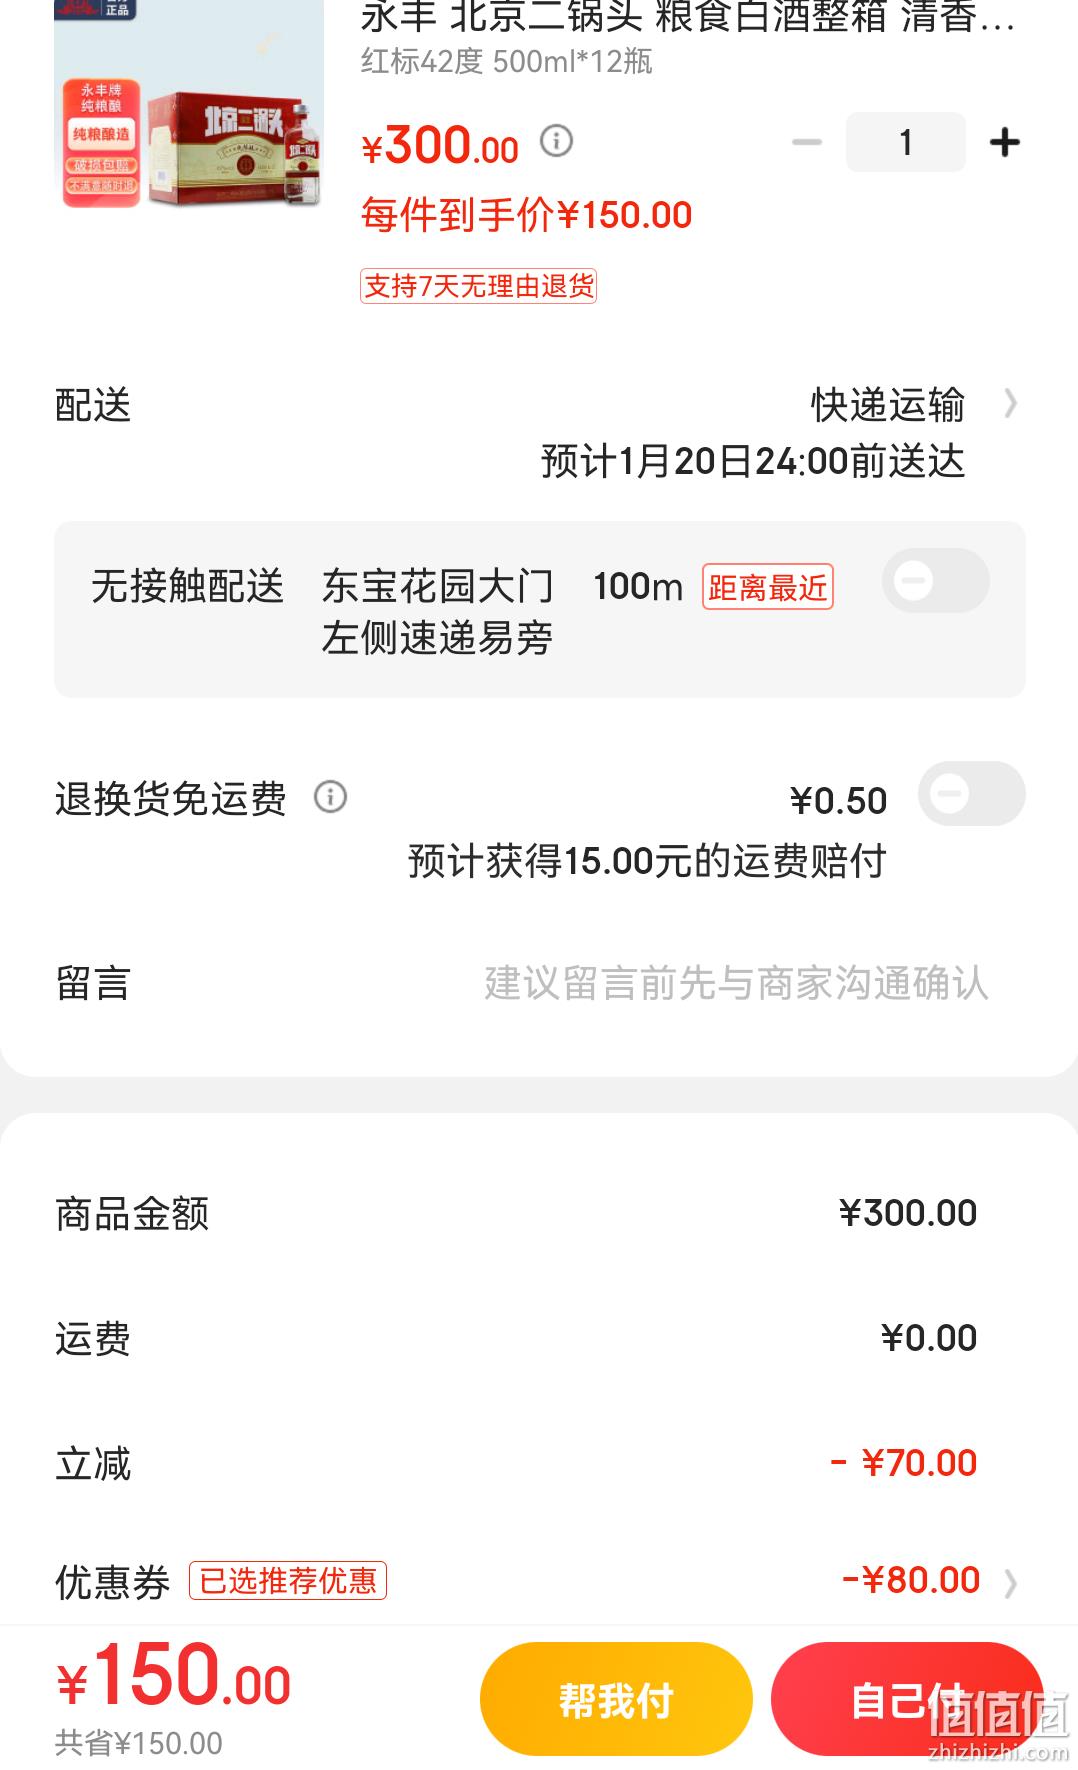Viewport: 1078px width, 1770px height.
Task: Open delivery options via 快递运输 chevron
Action: click(1010, 404)
